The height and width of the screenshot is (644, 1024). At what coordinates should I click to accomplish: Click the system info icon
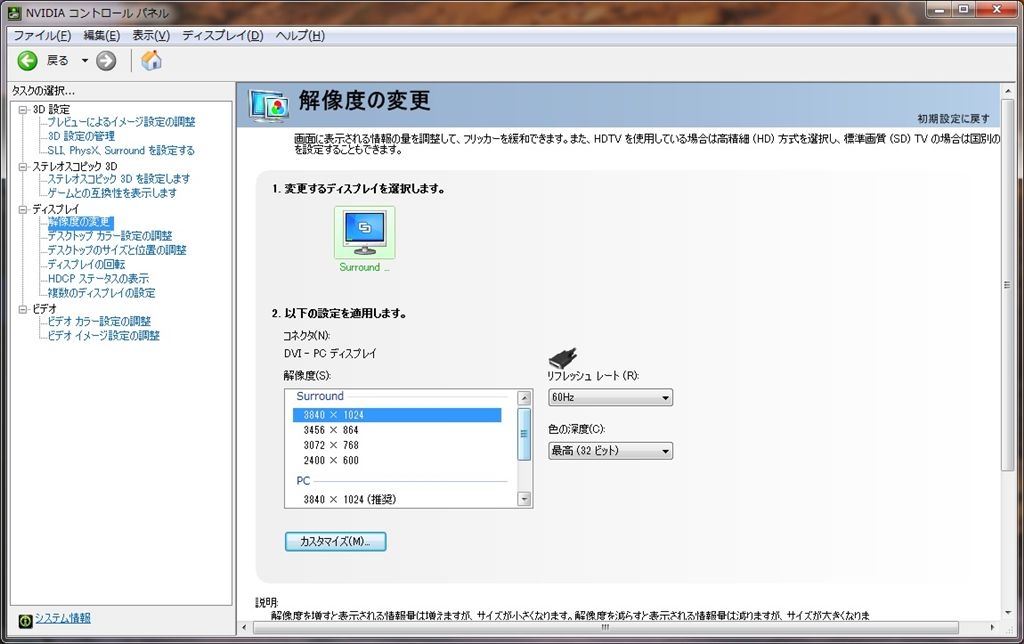[x=25, y=620]
